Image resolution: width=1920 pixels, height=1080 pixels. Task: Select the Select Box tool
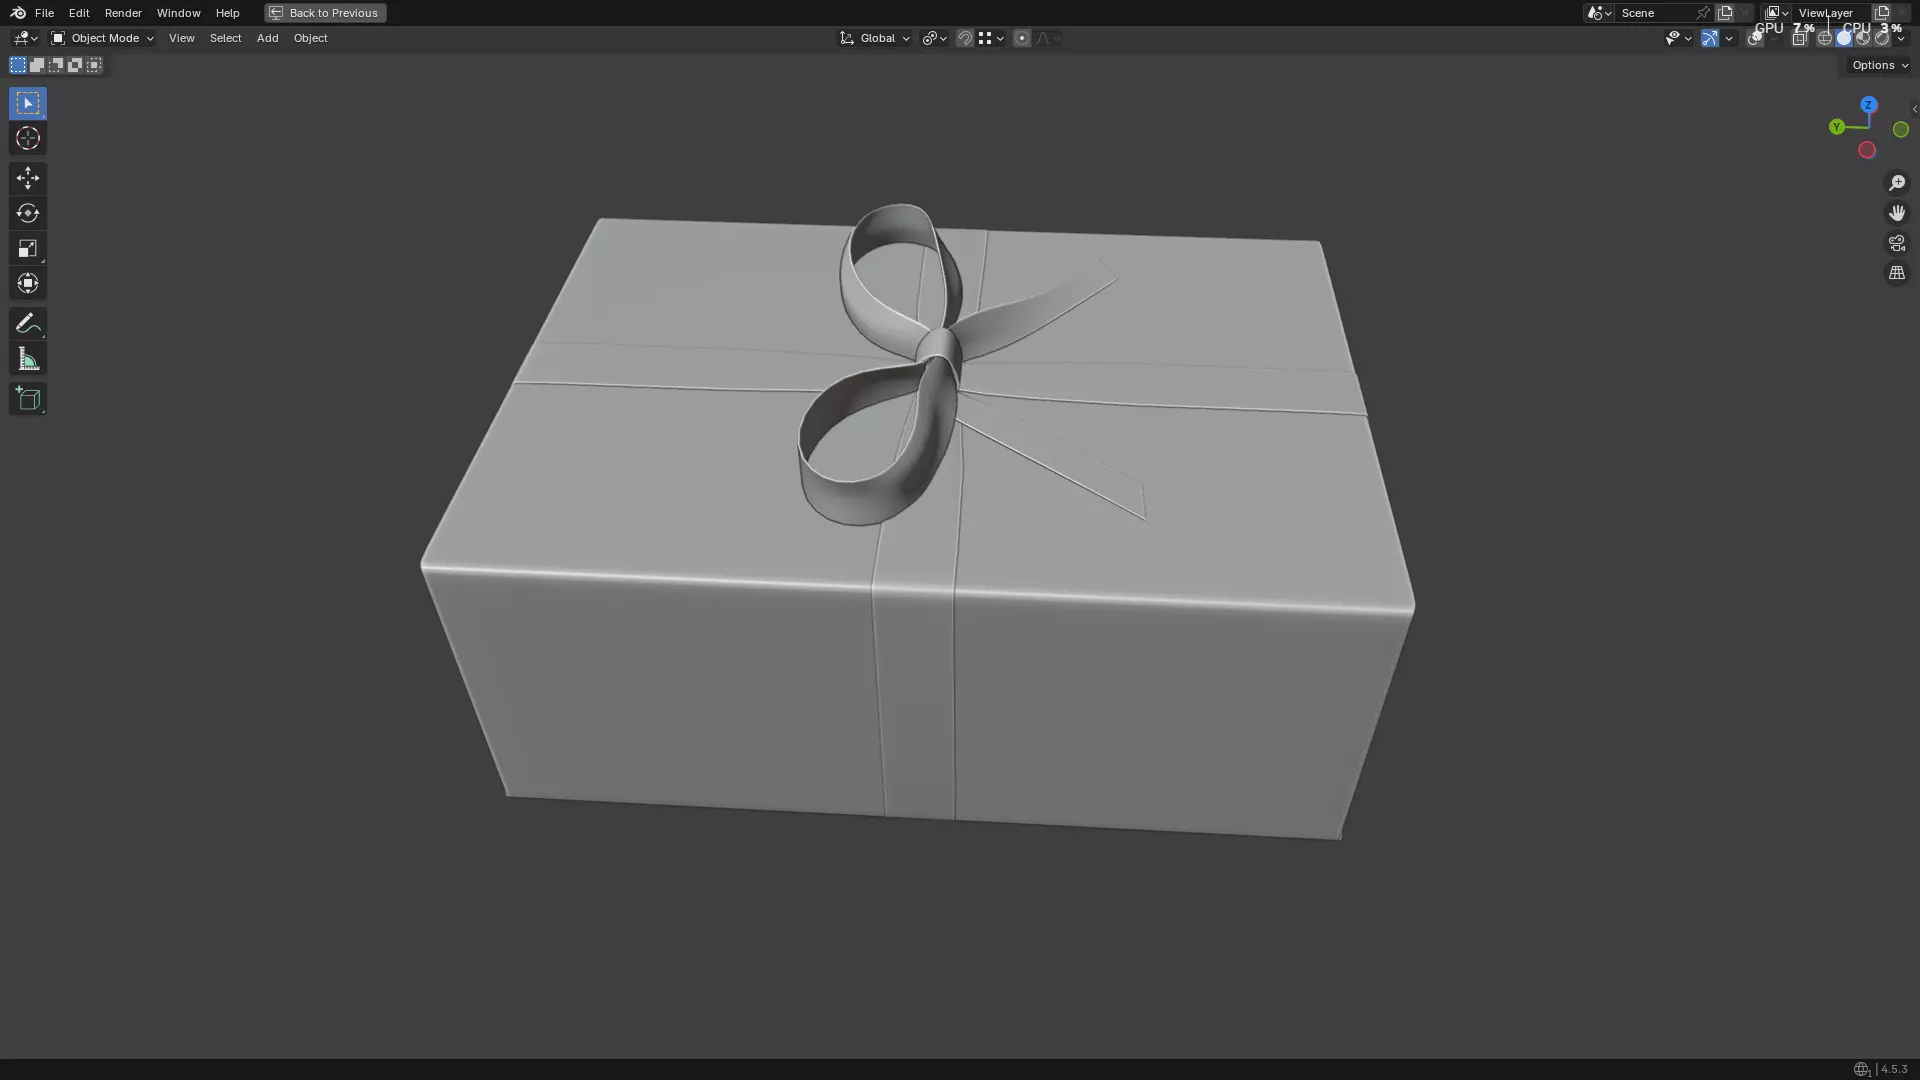28,104
